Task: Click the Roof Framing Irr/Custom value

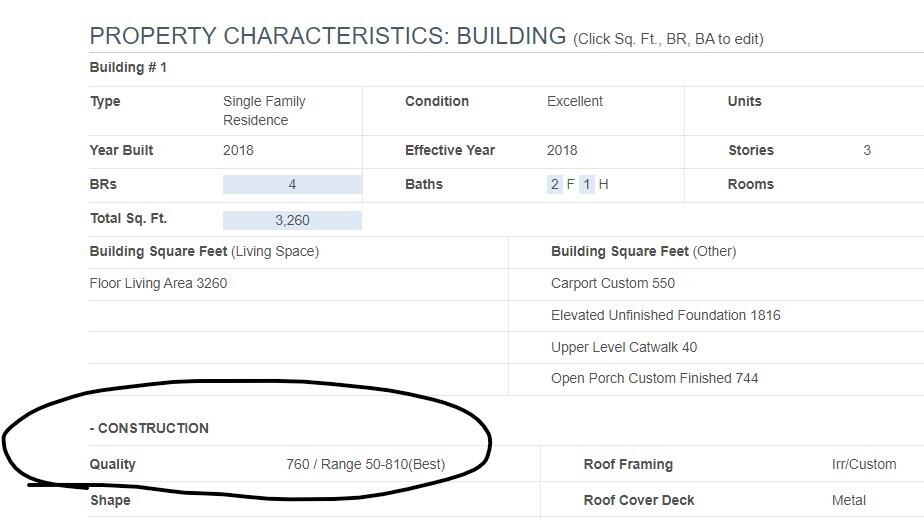Action: (x=864, y=464)
